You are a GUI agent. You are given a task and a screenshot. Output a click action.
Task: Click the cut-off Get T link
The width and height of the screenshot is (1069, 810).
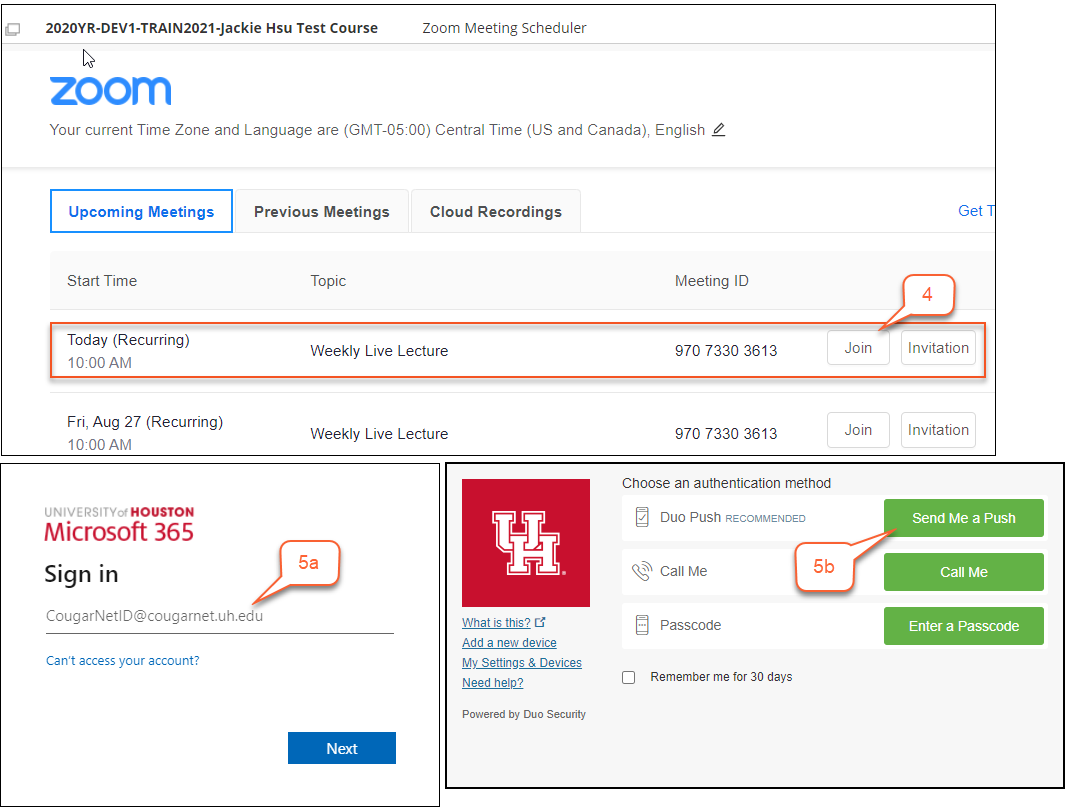click(976, 211)
